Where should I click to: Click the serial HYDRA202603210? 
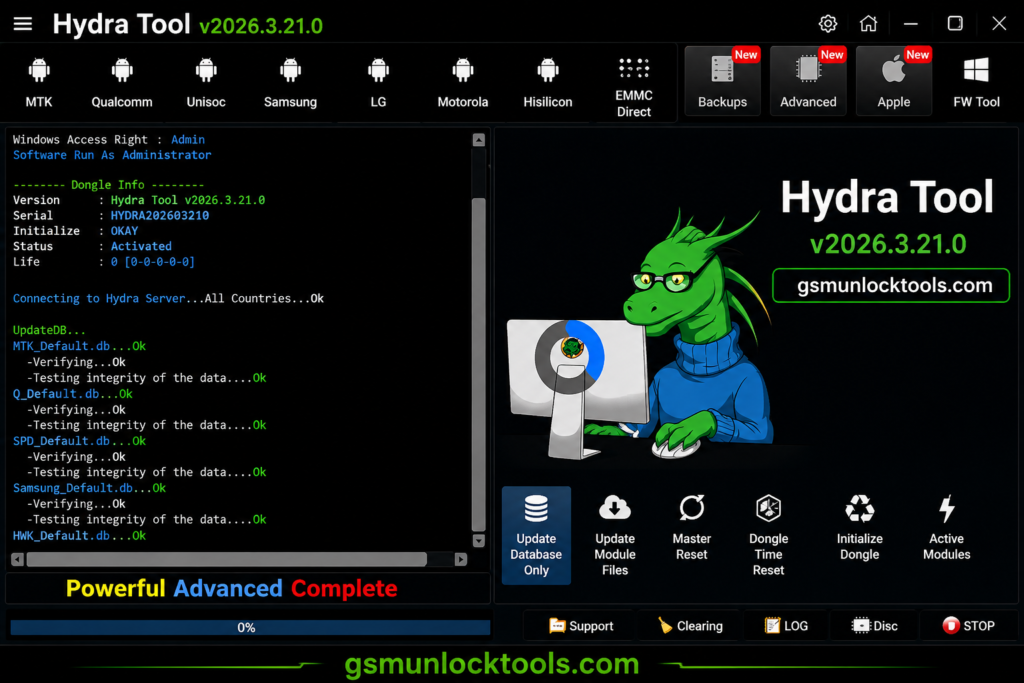tap(159, 215)
